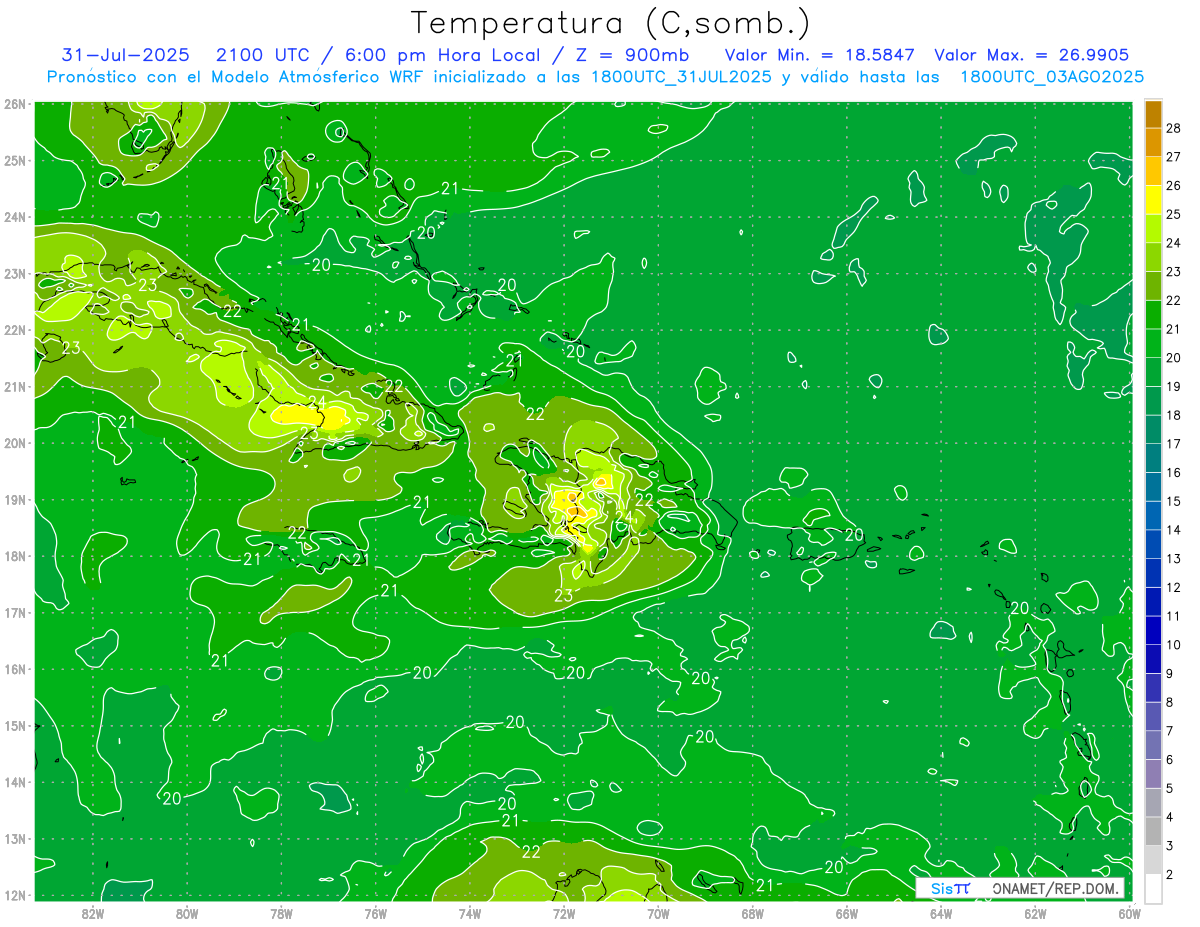Click the title 'Temperatura (C,somb.)'

click(x=611, y=24)
